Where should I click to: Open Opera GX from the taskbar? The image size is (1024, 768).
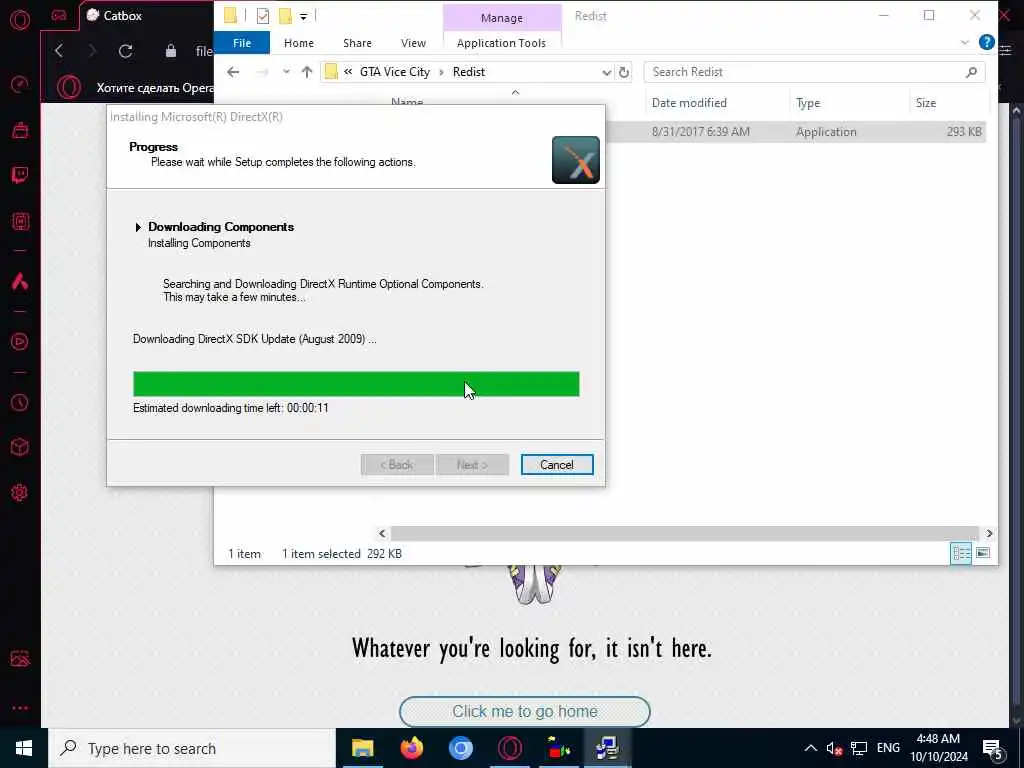tap(509, 748)
